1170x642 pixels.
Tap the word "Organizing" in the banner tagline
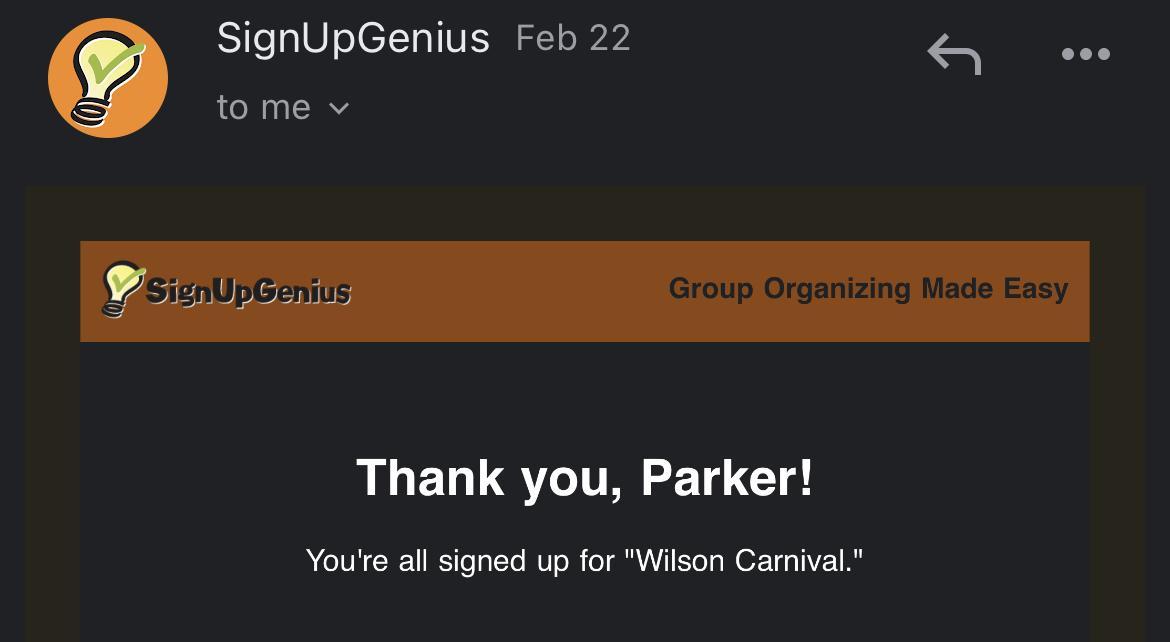pos(837,289)
